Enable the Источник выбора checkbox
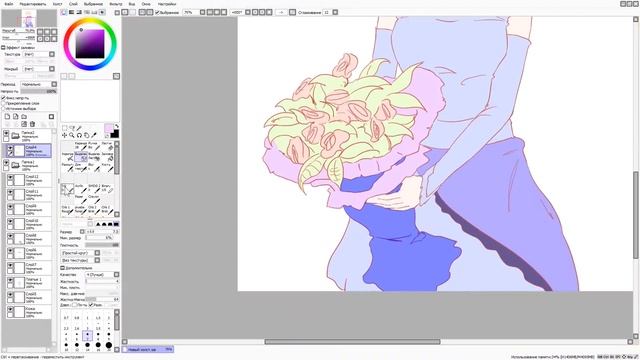 (3, 109)
